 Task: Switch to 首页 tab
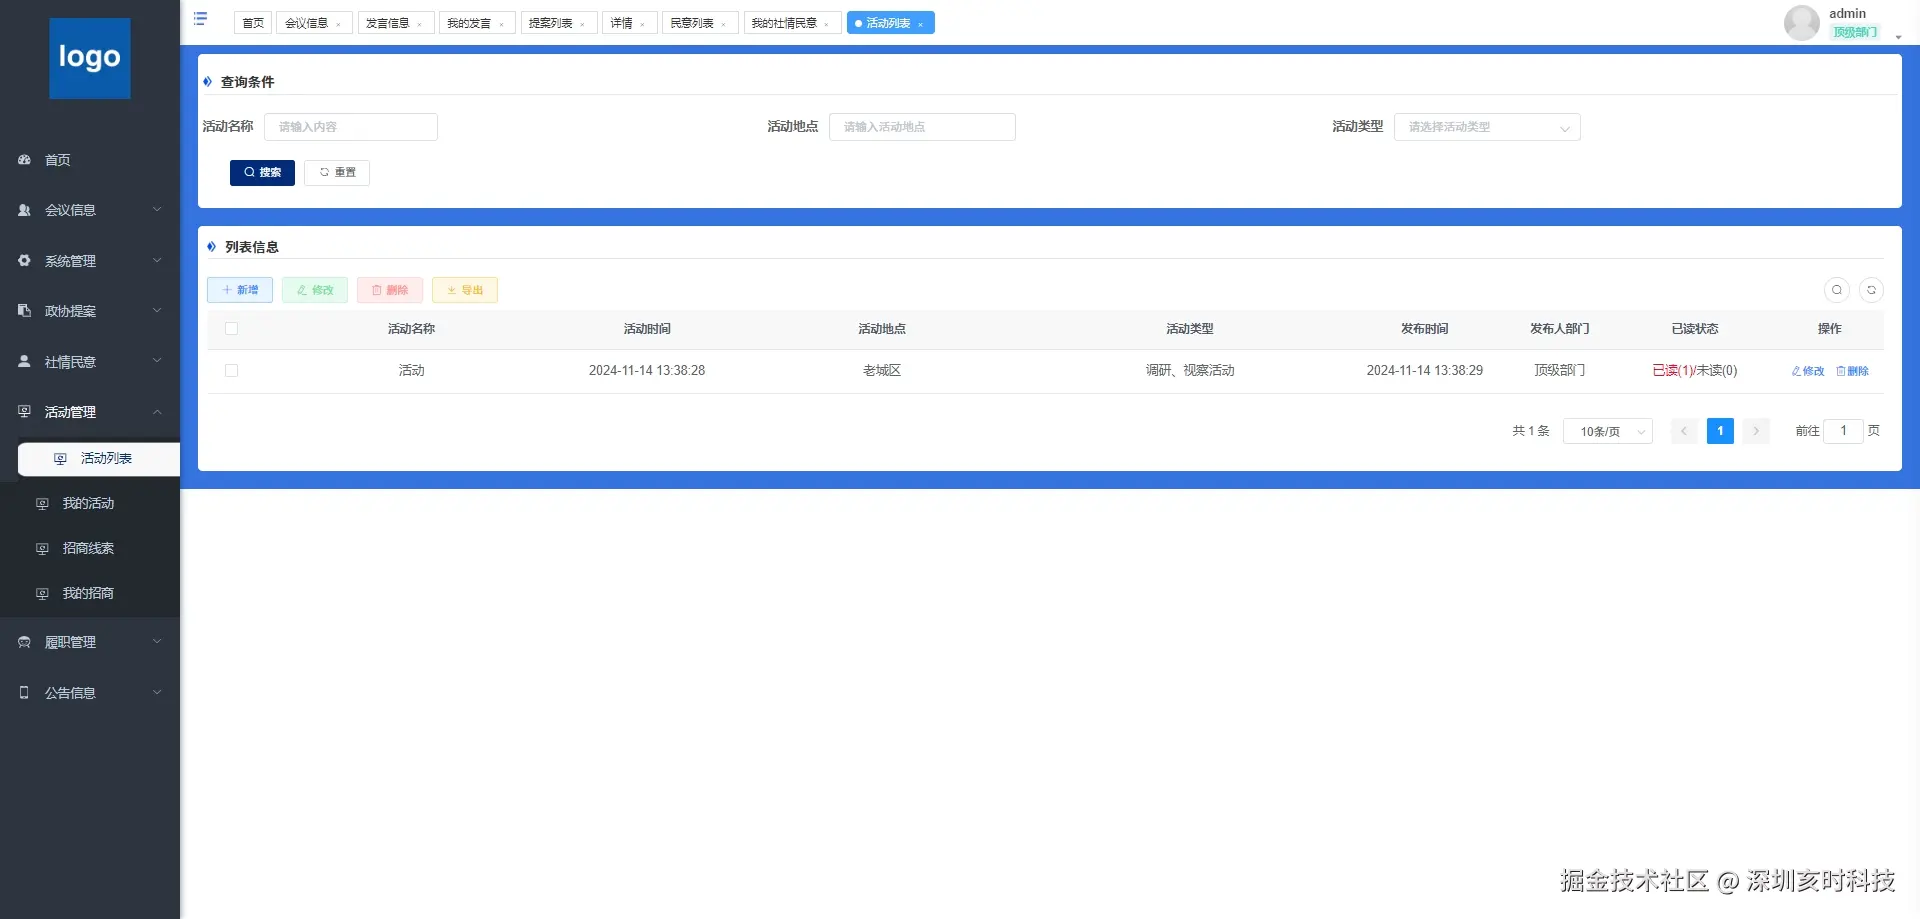coord(253,23)
